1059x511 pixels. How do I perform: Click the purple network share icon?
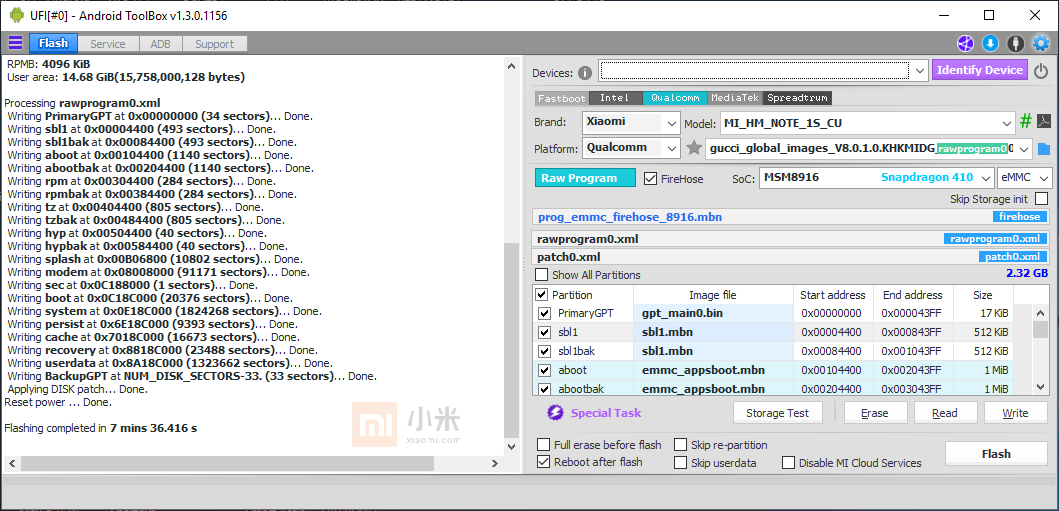click(x=965, y=44)
